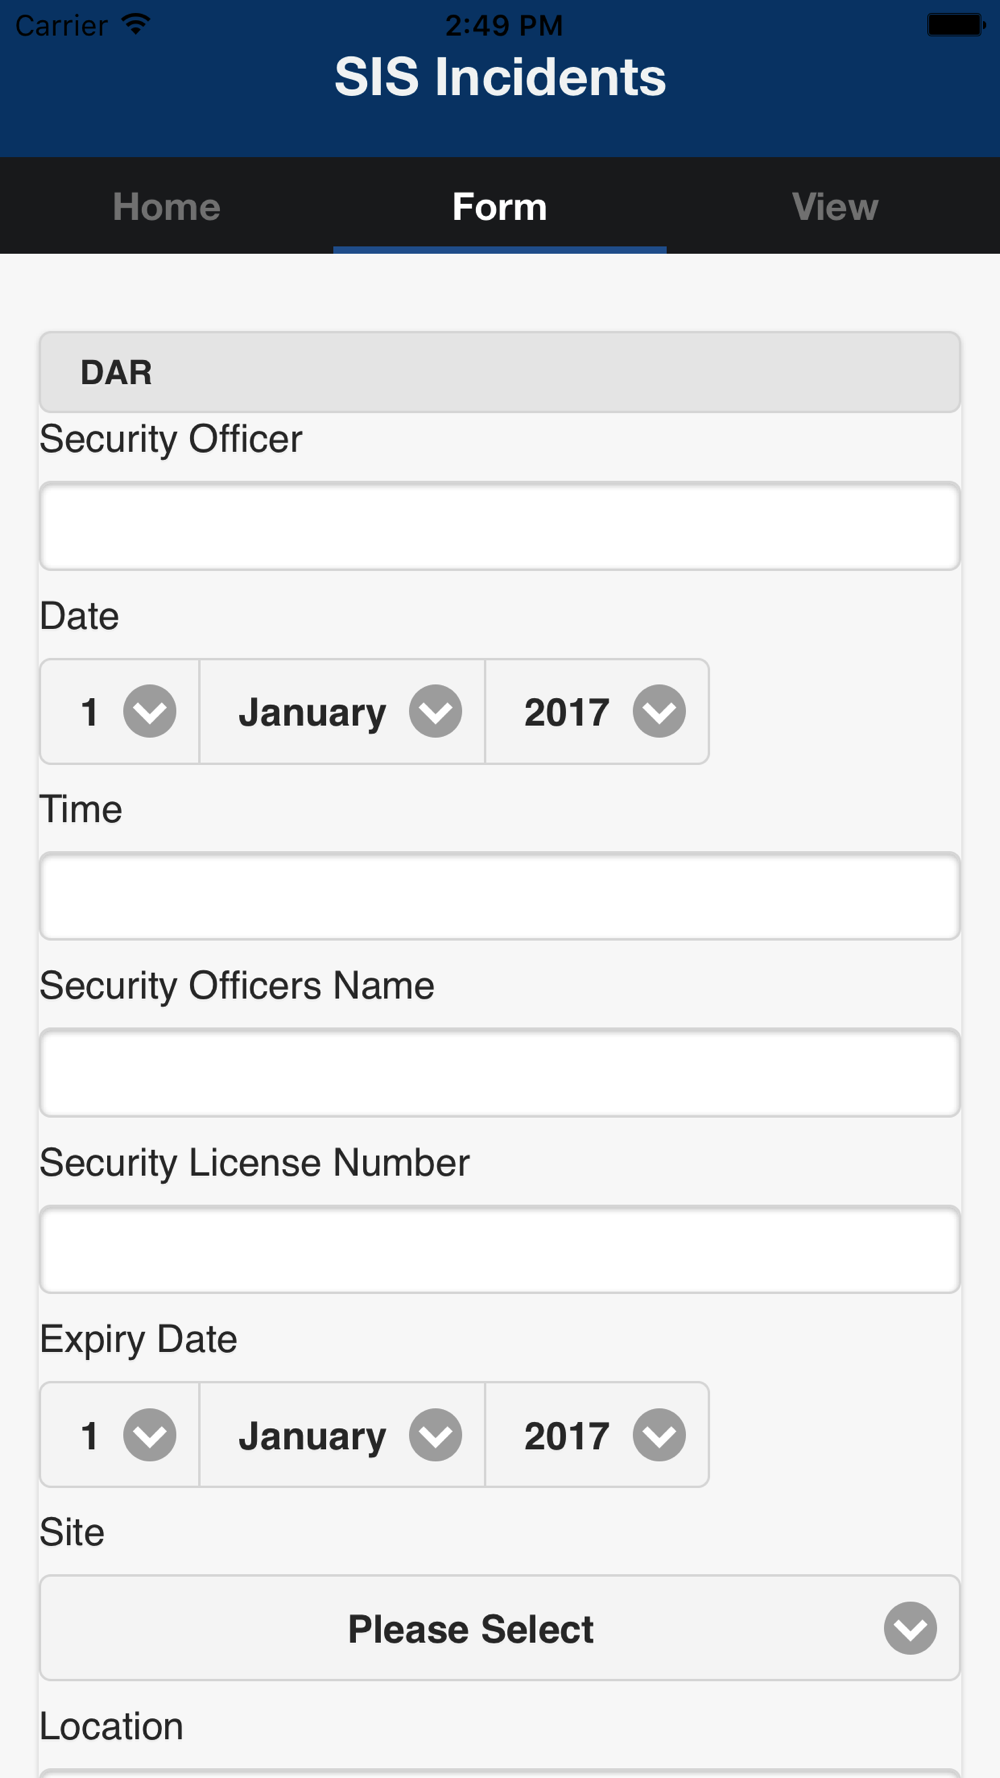Image resolution: width=1000 pixels, height=1778 pixels.
Task: Open the 2017 year dropdown under Expiry Date
Action: 597,1435
